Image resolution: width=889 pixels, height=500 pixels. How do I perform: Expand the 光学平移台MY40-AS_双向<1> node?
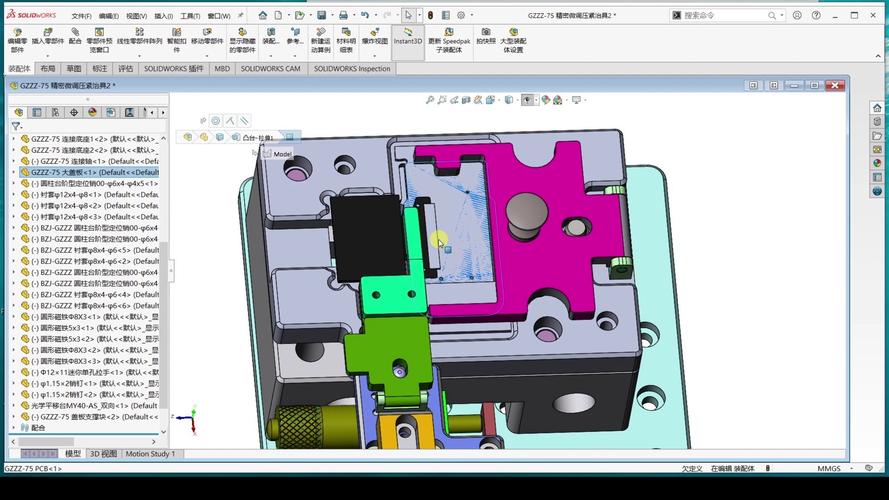tap(14, 405)
